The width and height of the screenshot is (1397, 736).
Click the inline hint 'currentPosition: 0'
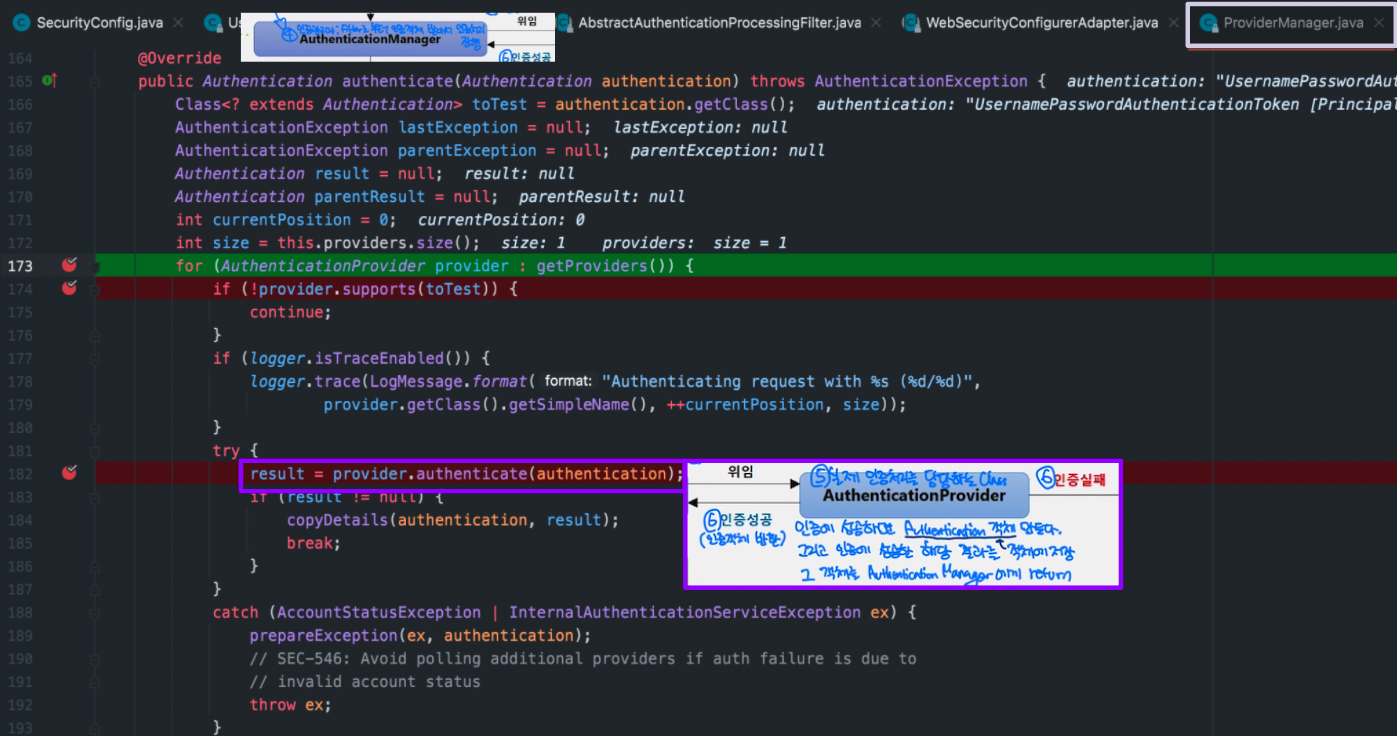[501, 219]
